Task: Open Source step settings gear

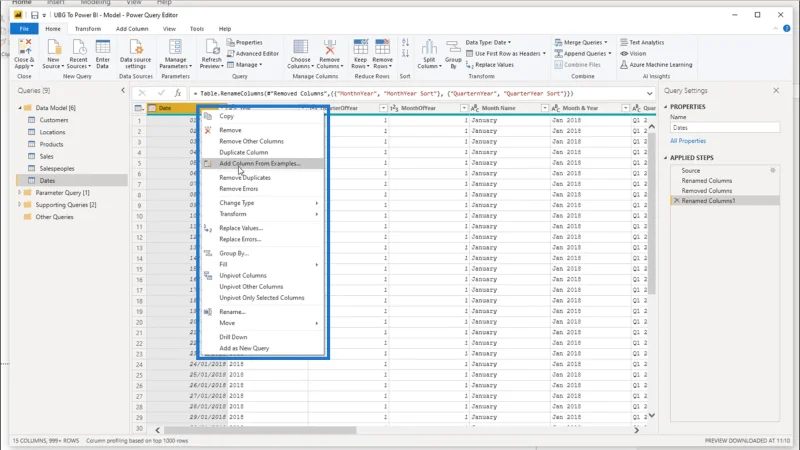Action: (x=773, y=170)
